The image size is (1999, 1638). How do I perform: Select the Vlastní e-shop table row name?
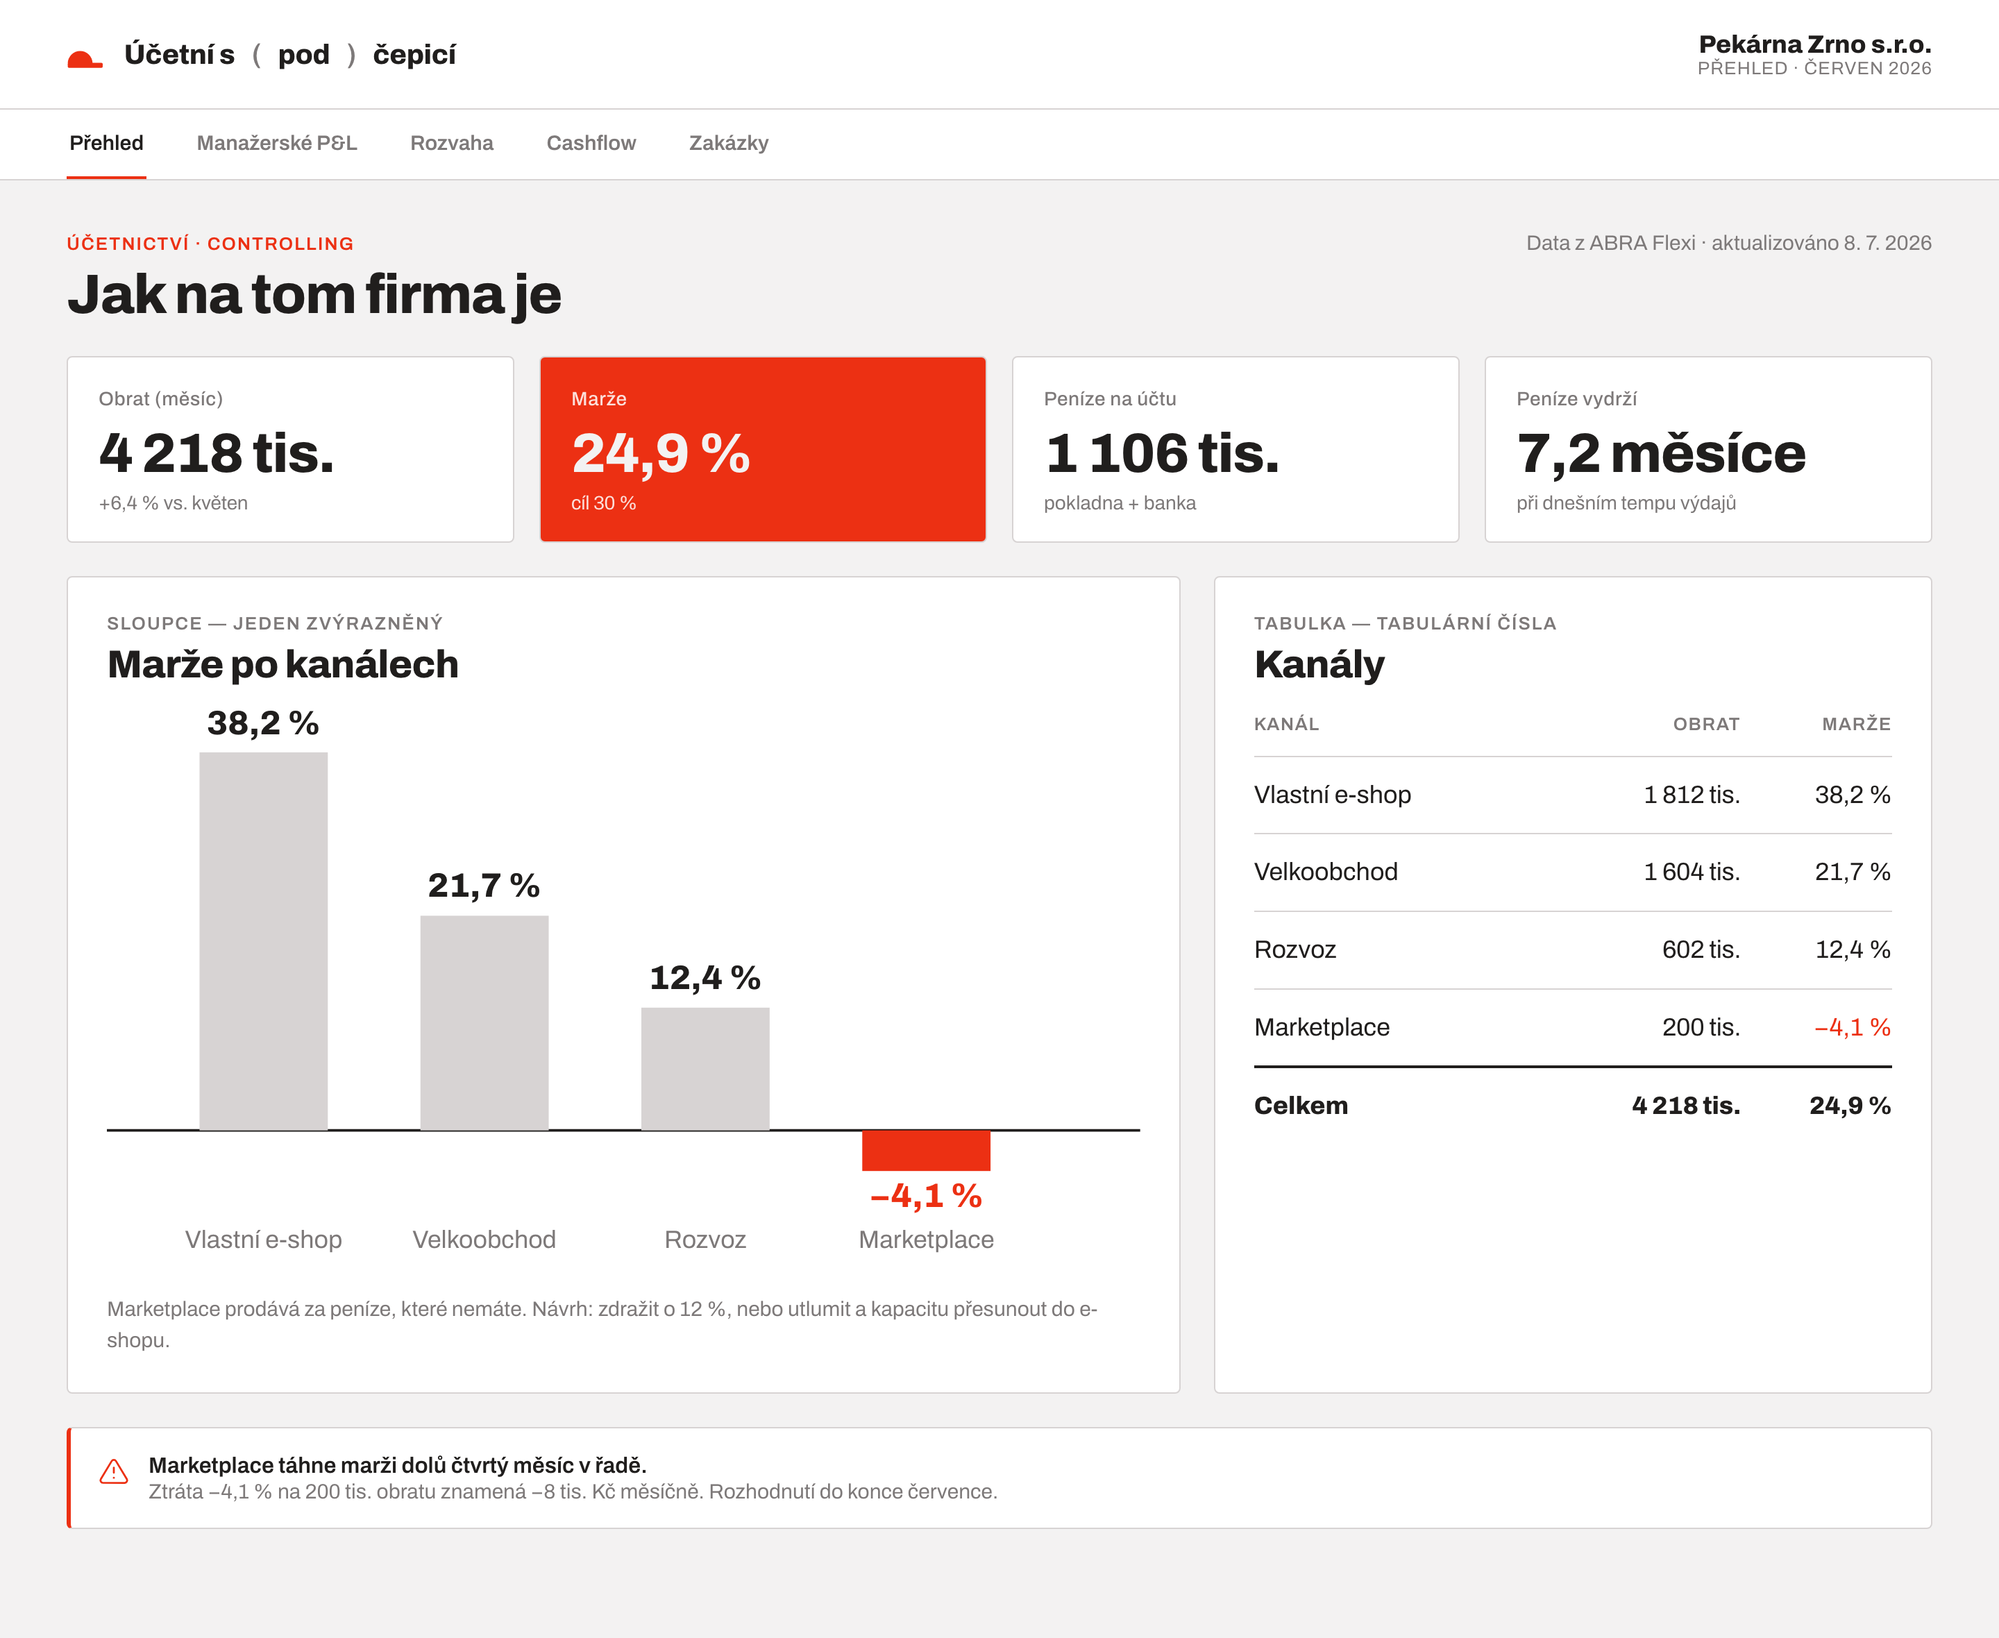click(1333, 795)
